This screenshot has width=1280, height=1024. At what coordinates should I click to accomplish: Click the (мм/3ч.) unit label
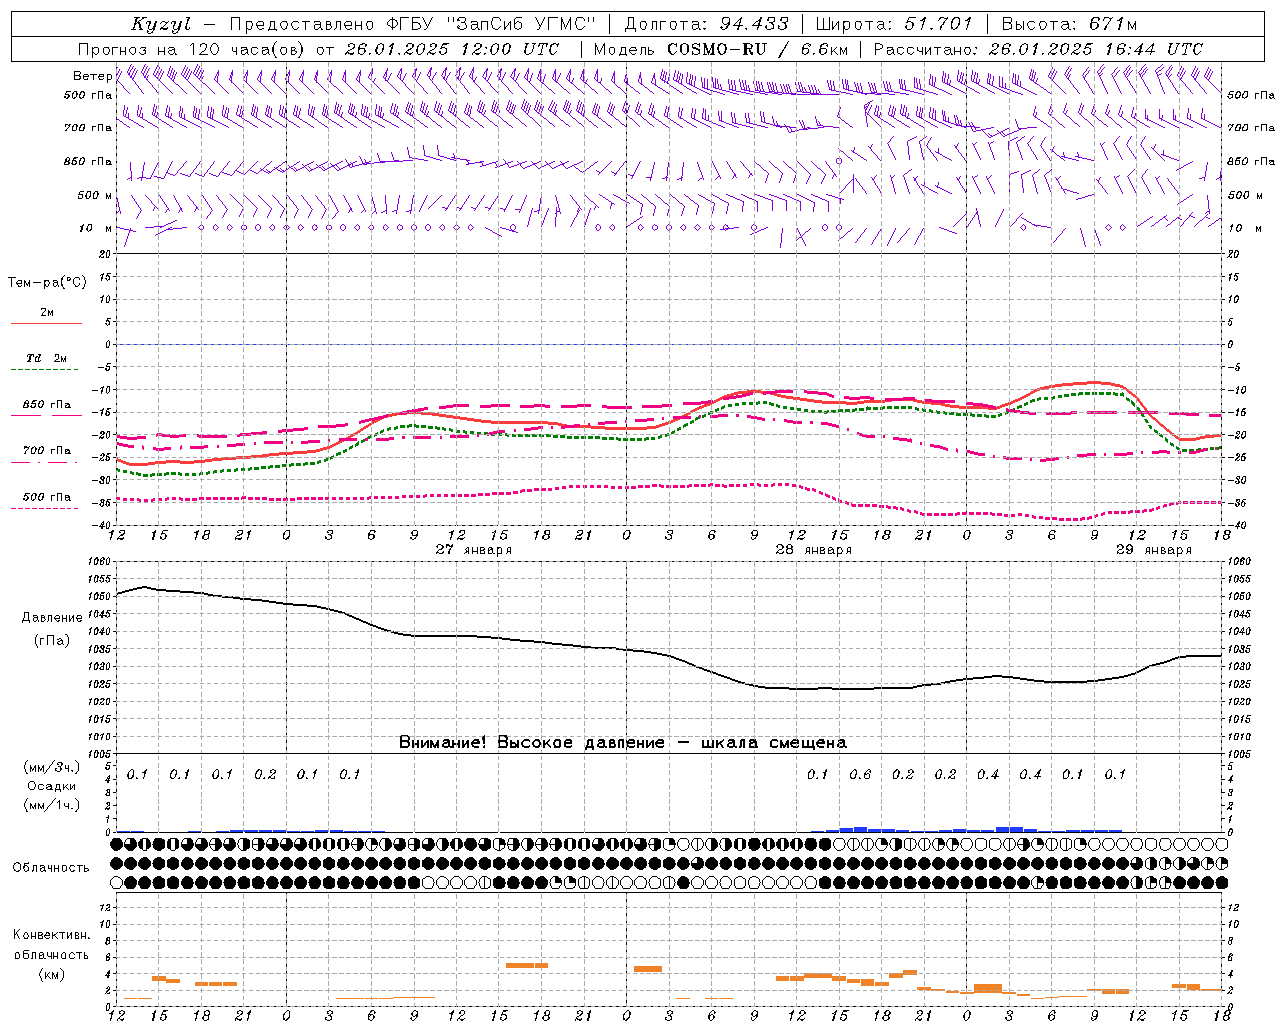[x=51, y=767]
